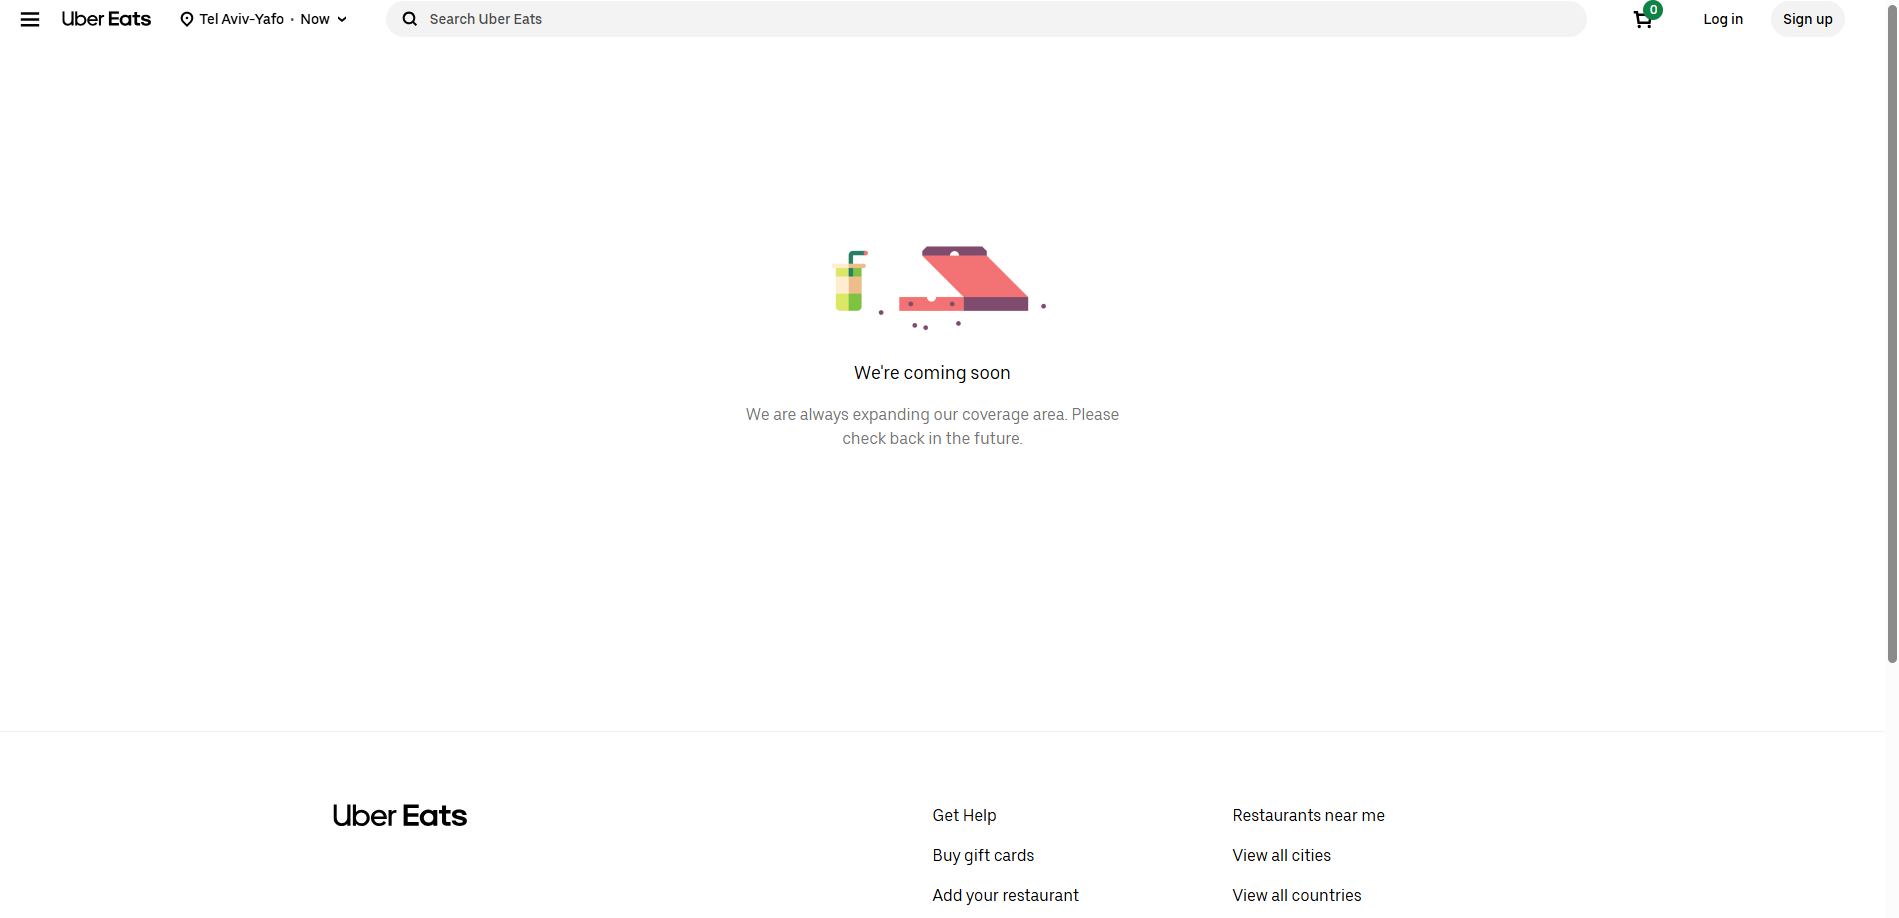Click the location pin icon
The width and height of the screenshot is (1899, 918).
point(186,19)
